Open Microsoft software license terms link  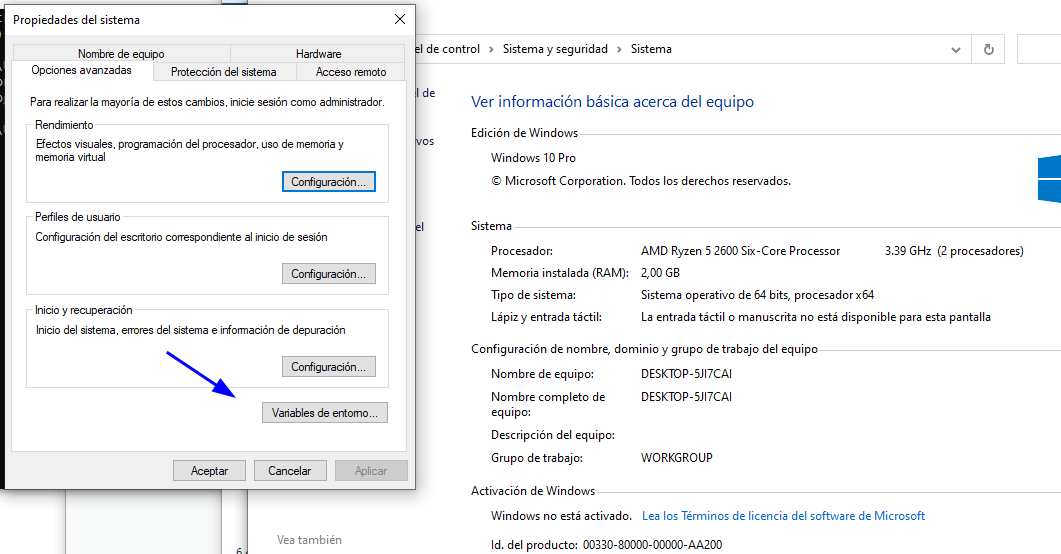[x=783, y=516]
